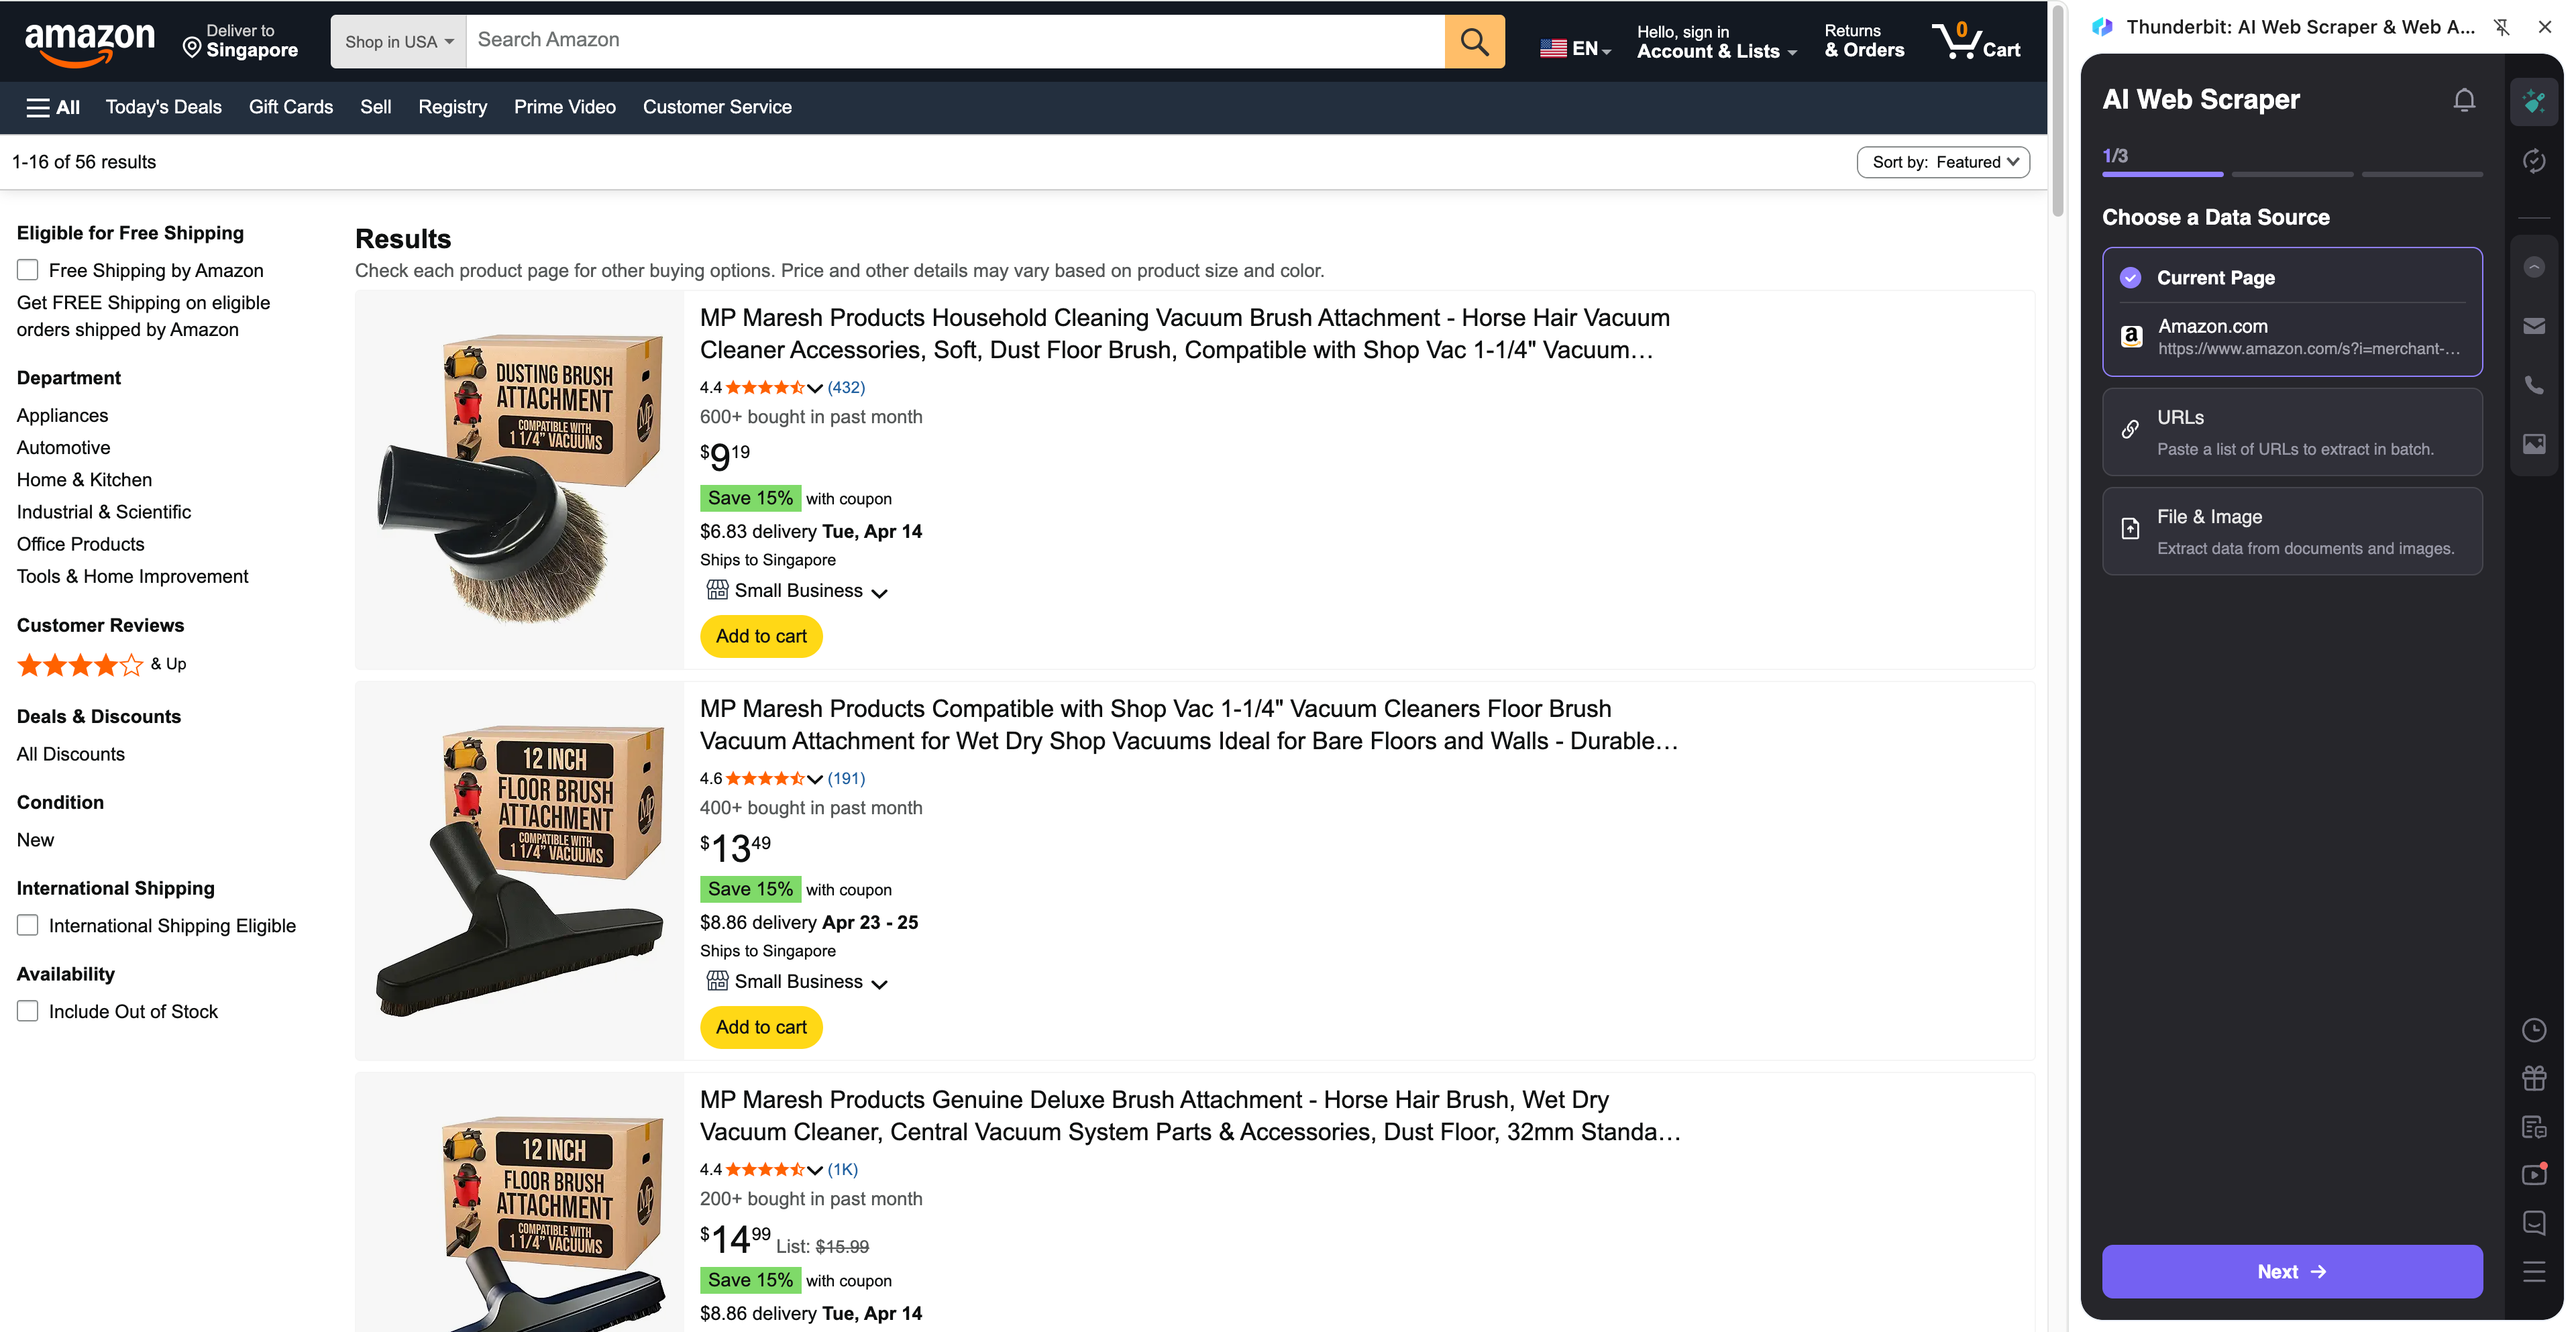This screenshot has height=1332, width=2576.
Task: Open the Amazon shopping cart
Action: [1976, 41]
